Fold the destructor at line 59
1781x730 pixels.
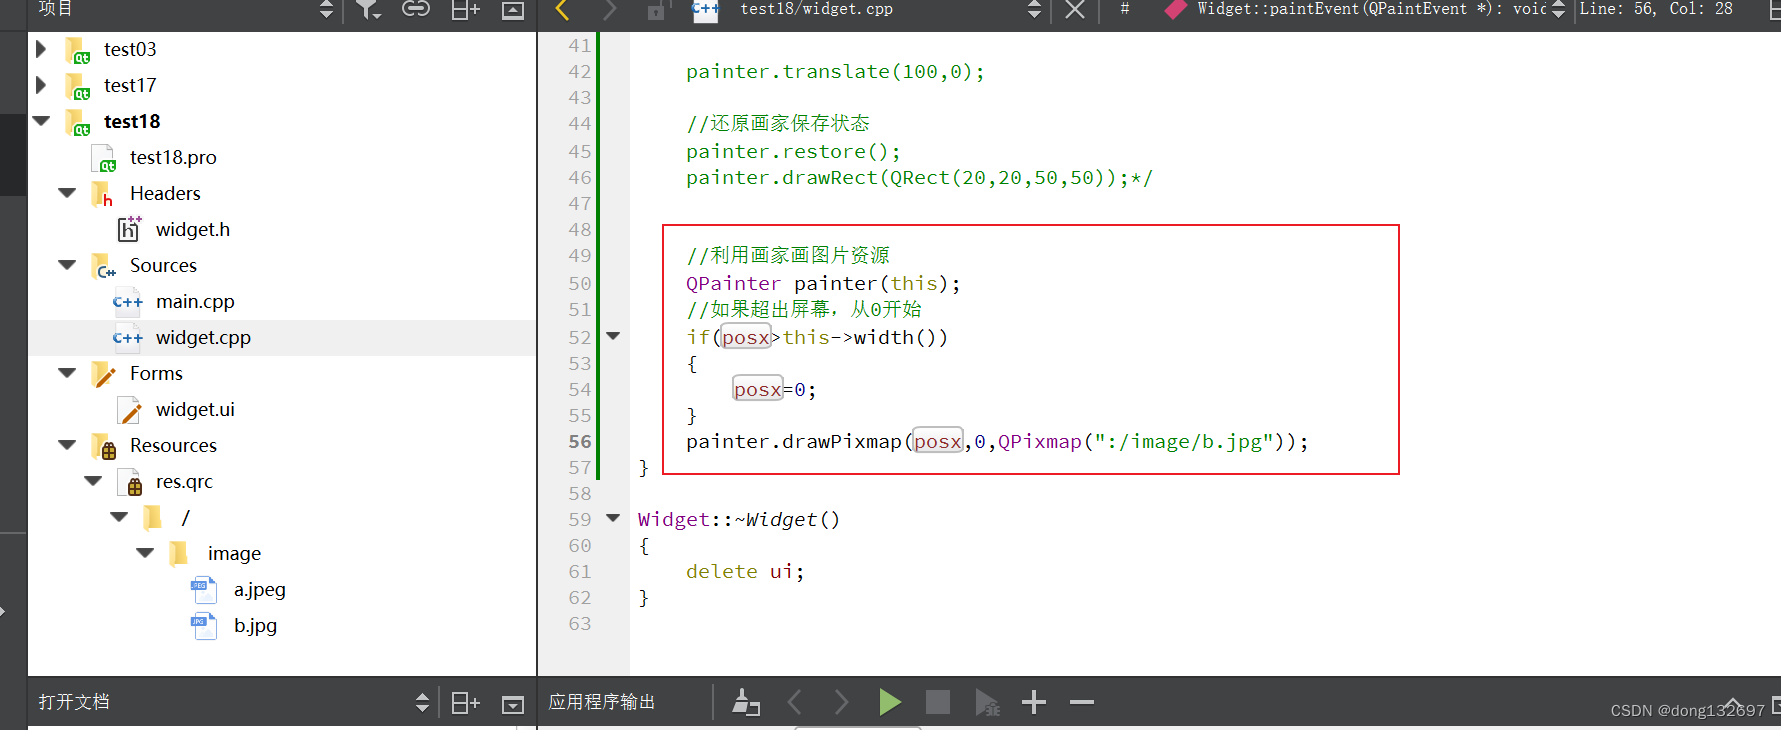click(613, 518)
